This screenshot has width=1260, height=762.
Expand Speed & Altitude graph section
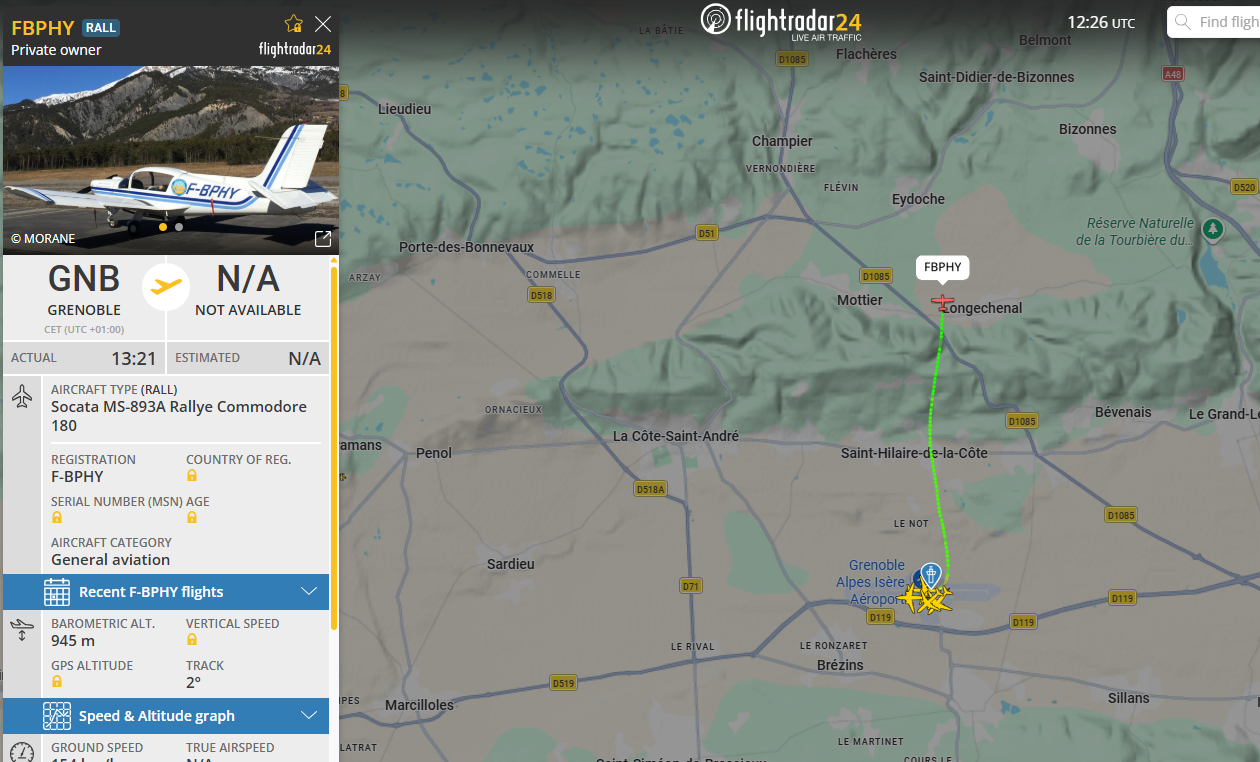pos(166,716)
